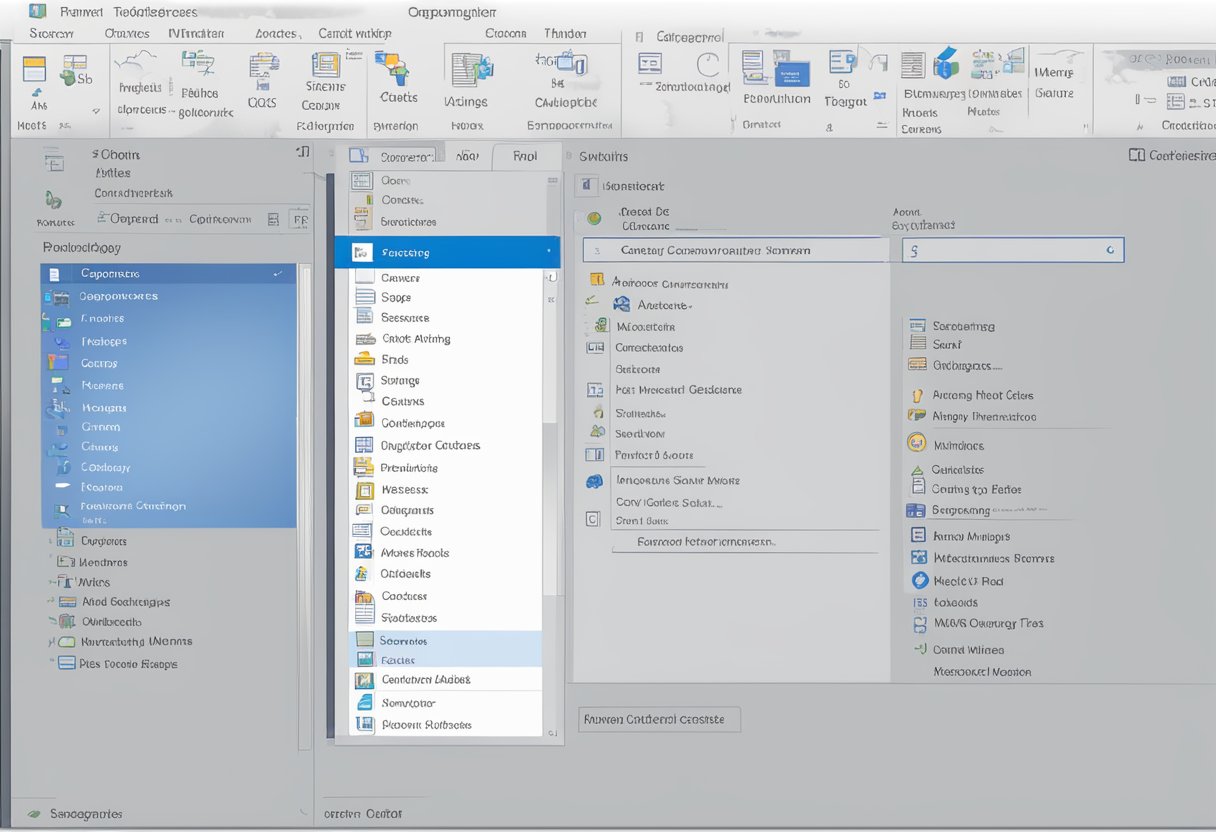Click the Canetay Conenviroutea Somren input field
Image resolution: width=1216 pixels, height=832 pixels.
coord(736,250)
